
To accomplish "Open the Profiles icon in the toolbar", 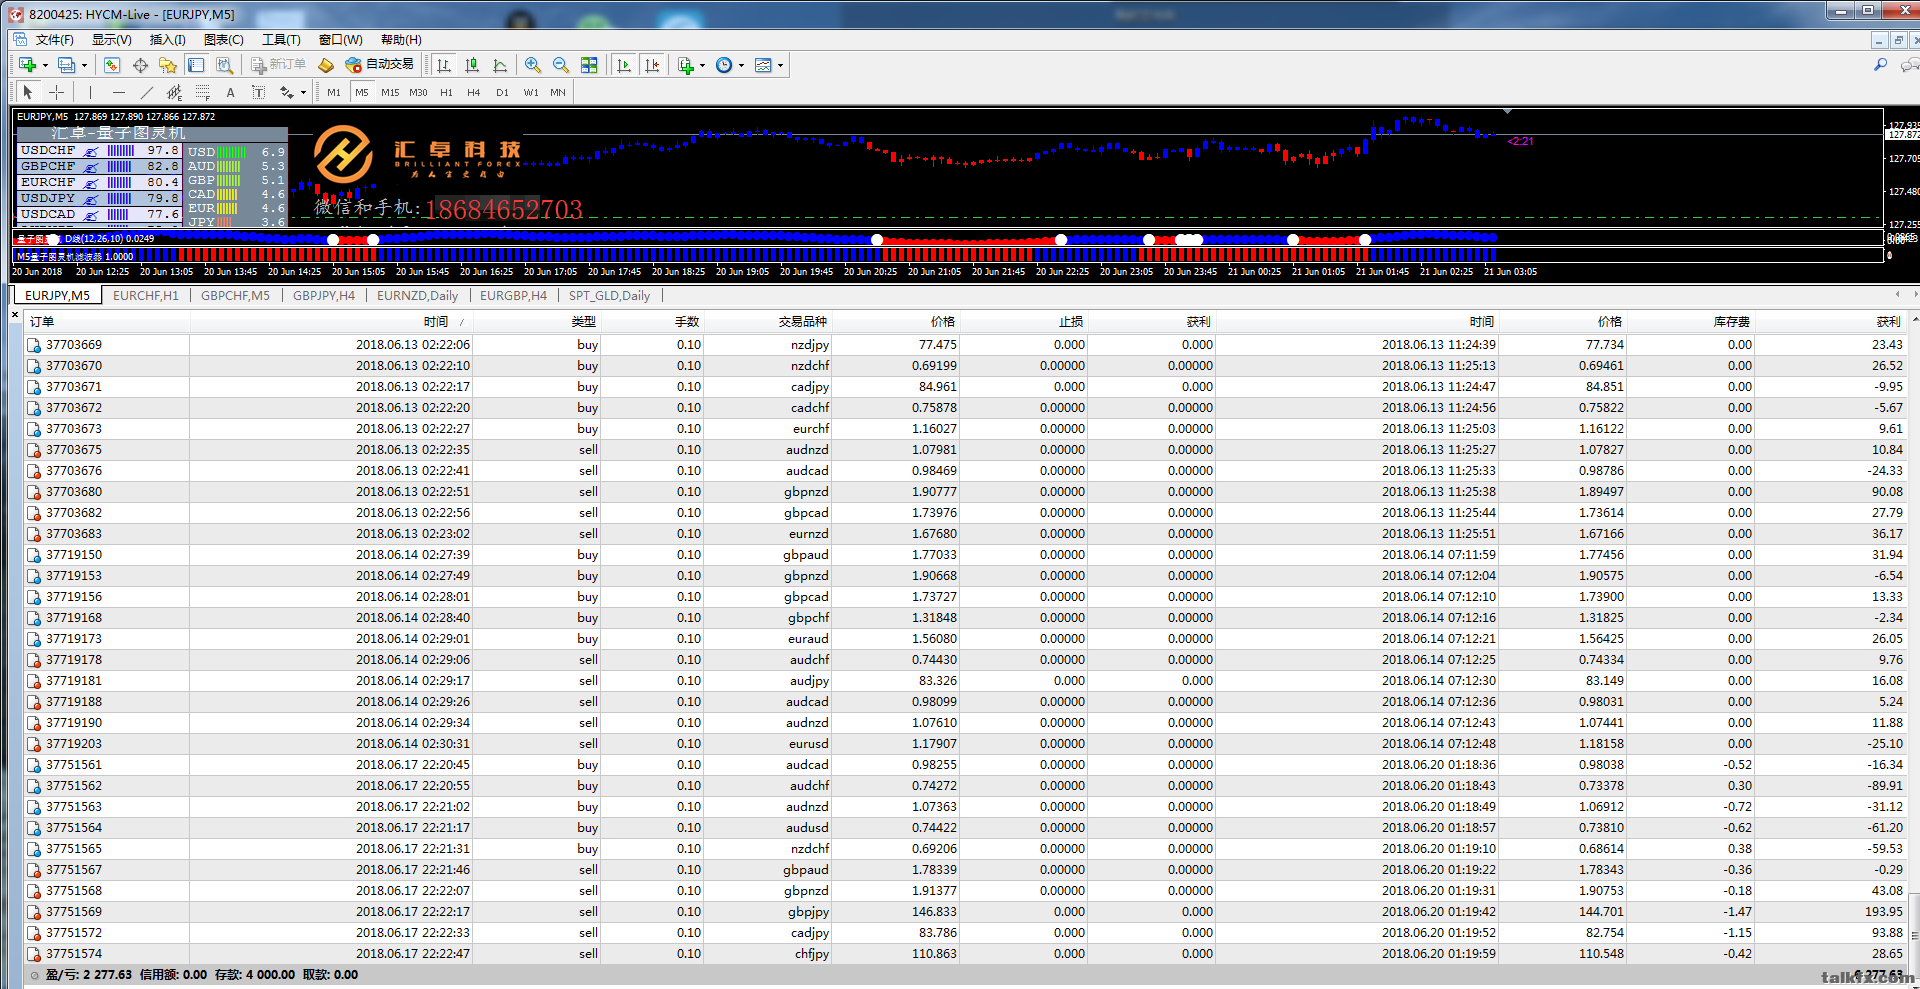I will pyautogui.click(x=66, y=65).
